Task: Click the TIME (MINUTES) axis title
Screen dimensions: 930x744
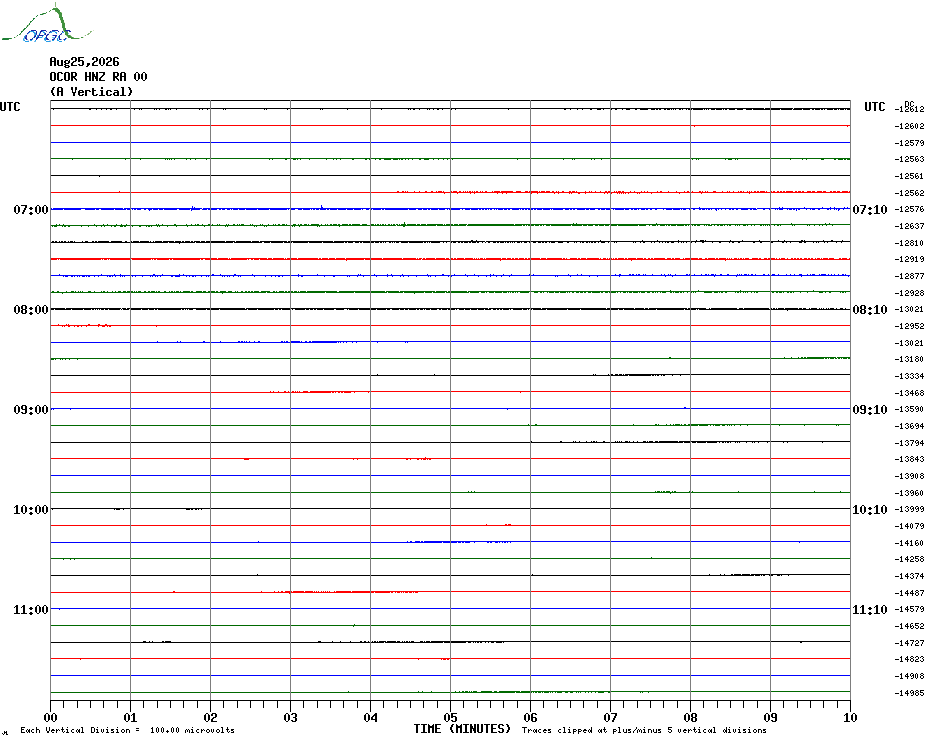Action: tap(462, 729)
